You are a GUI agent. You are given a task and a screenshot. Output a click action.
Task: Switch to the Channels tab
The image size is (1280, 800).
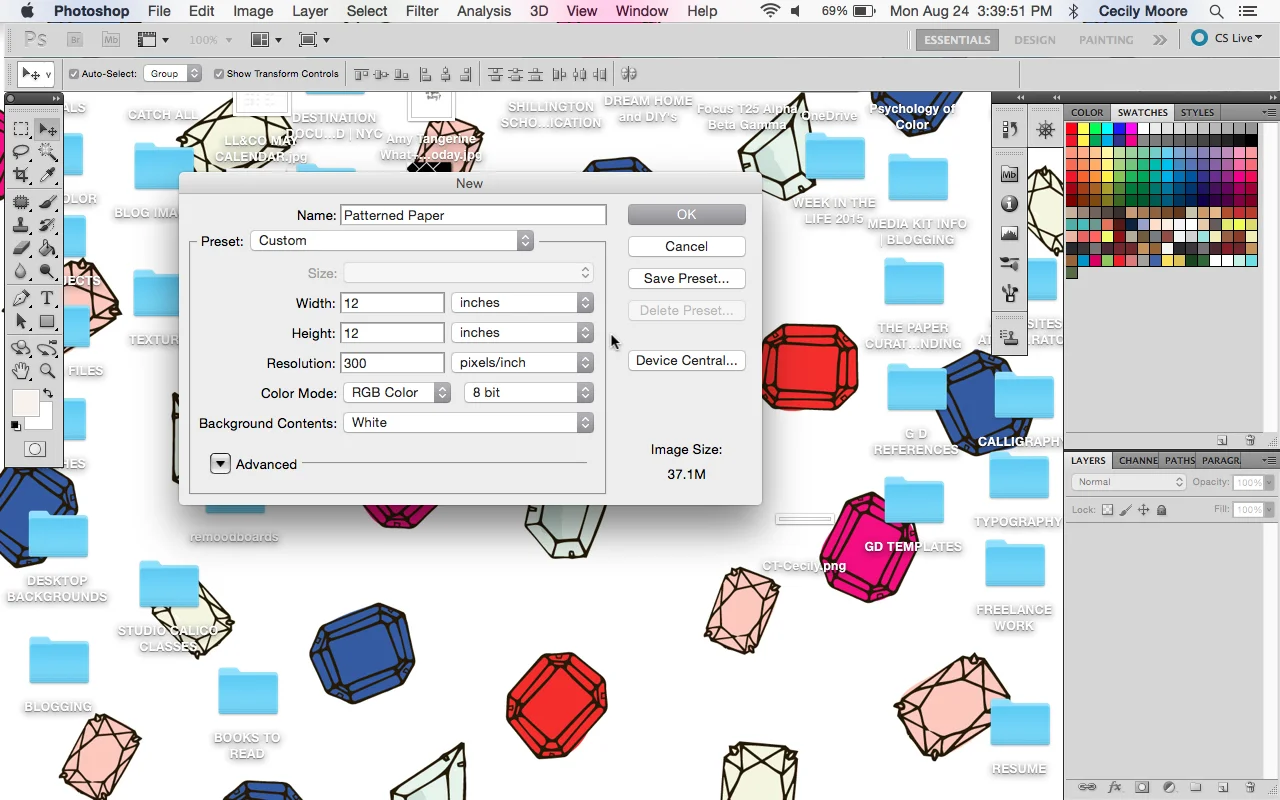point(1137,461)
